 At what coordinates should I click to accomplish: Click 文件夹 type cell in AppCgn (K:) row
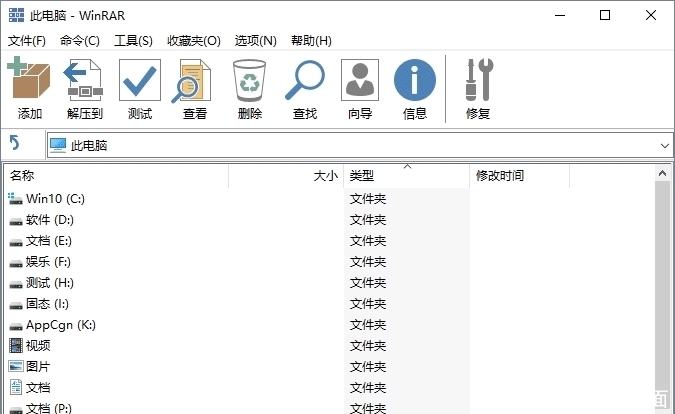368,325
